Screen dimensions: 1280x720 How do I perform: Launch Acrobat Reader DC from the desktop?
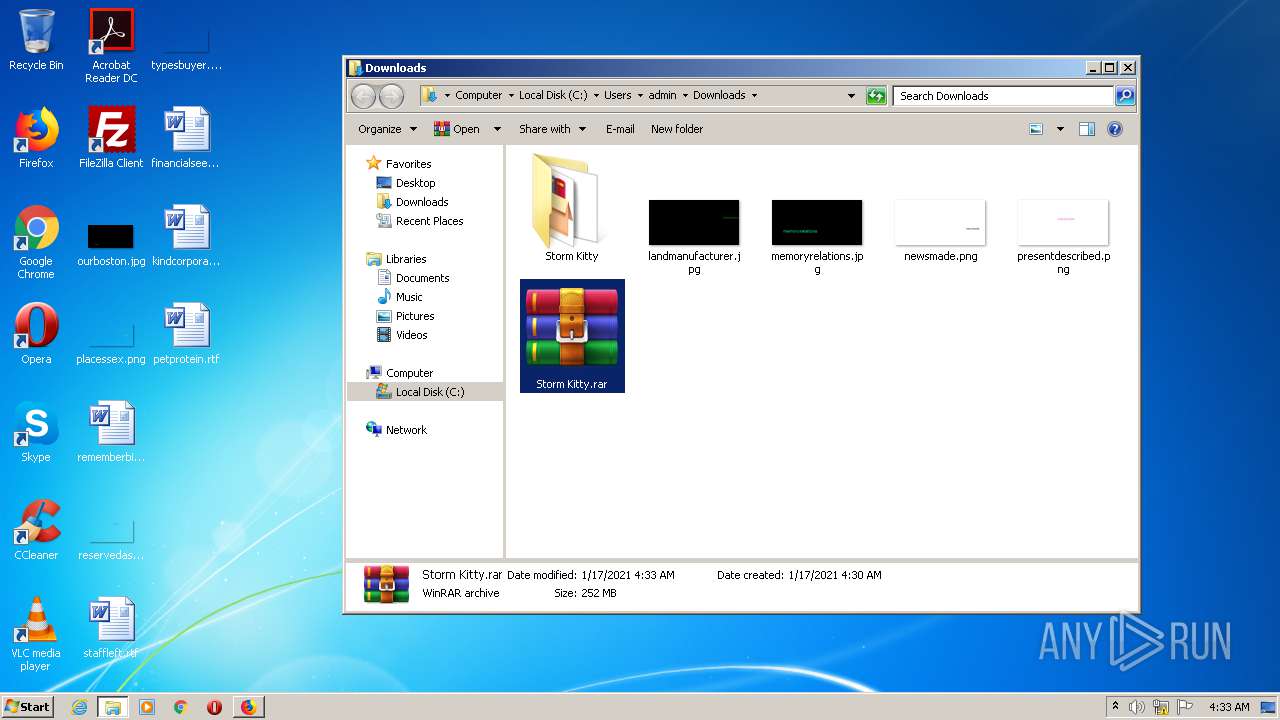tap(111, 46)
